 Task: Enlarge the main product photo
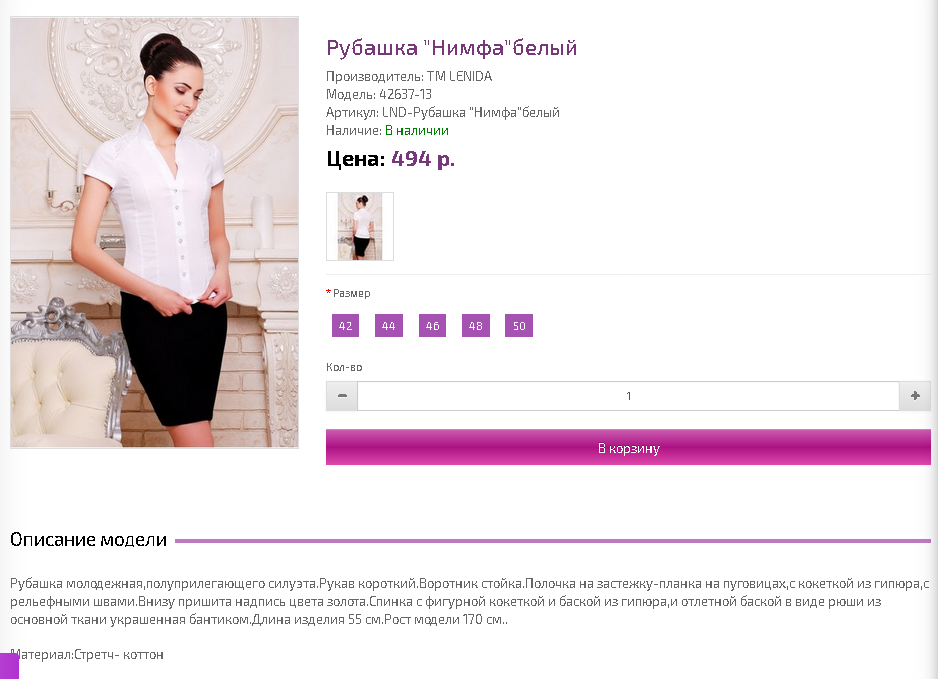click(x=154, y=232)
